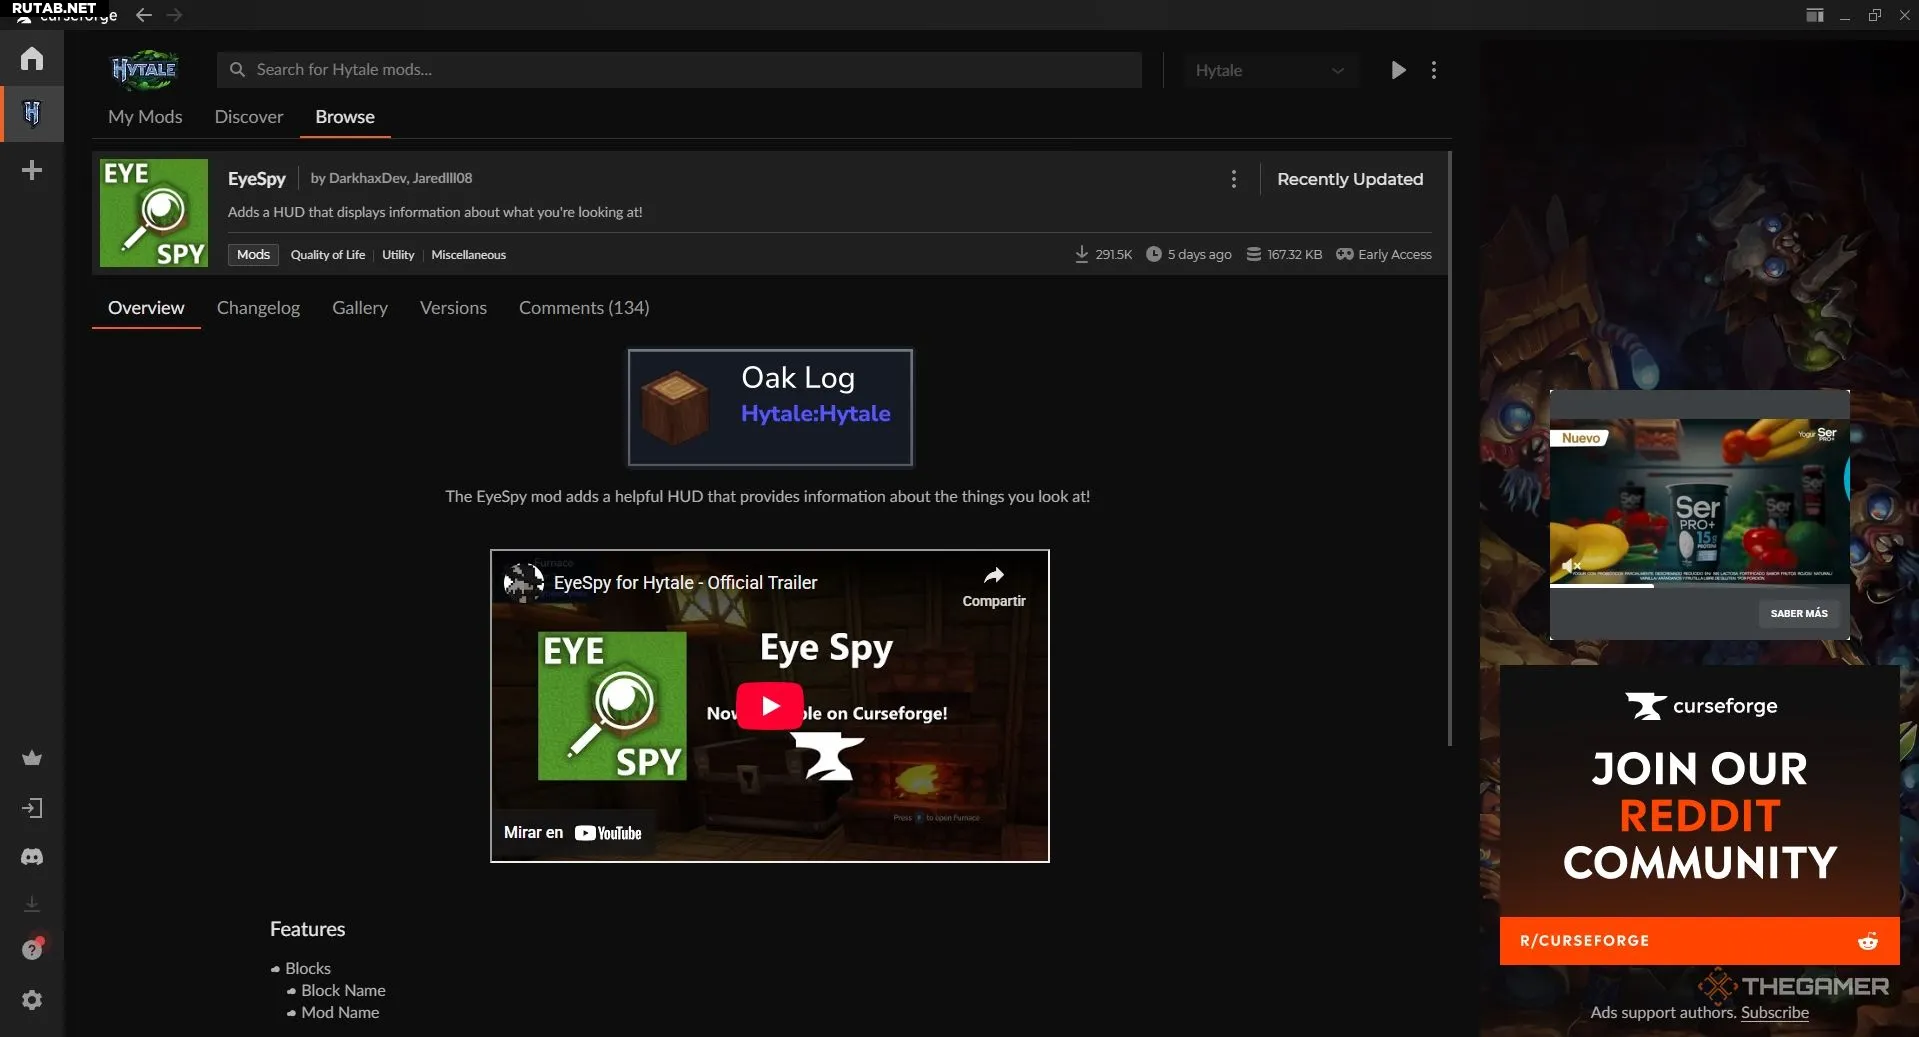Viewport: 1919px width, 1037px height.
Task: Click the Search for Hytale mods field
Action: [680, 70]
